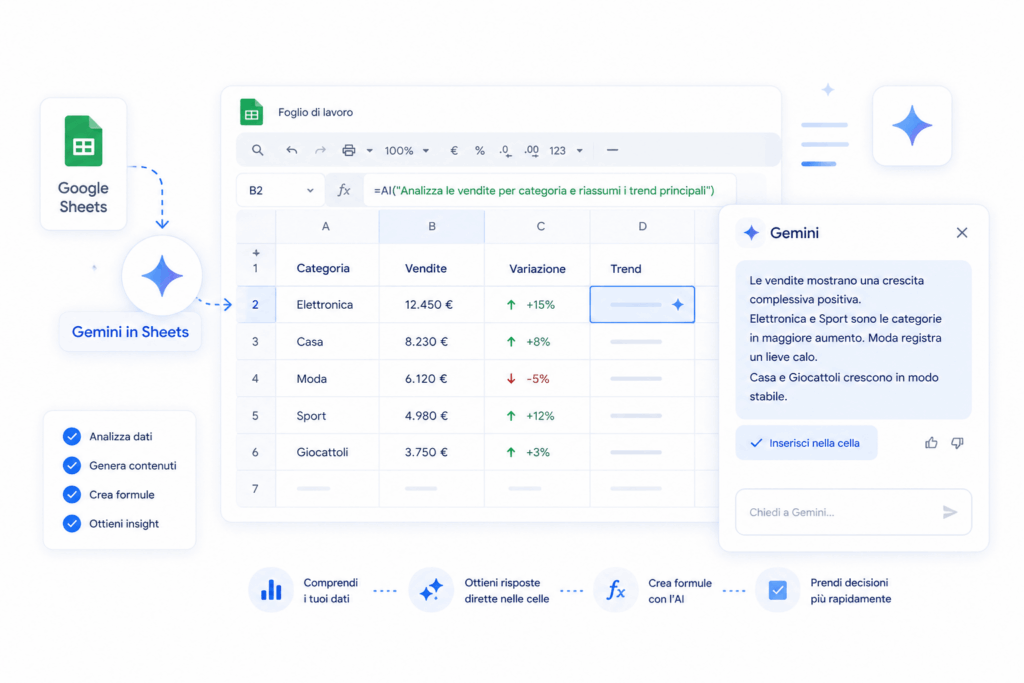The image size is (1024, 683).
Task: Click the redo arrow in the toolbar
Action: point(320,150)
